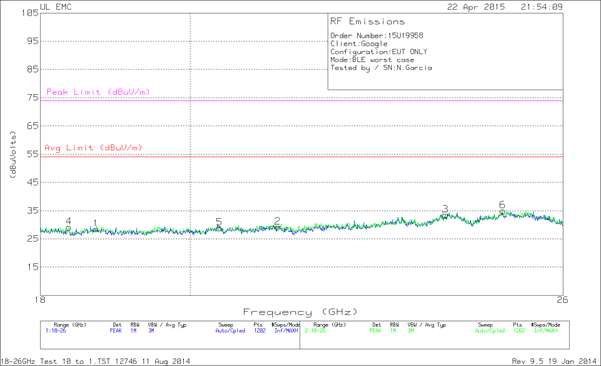Click the blue range entry '1:18-26'
This screenshot has width=601, height=366.
56,330
